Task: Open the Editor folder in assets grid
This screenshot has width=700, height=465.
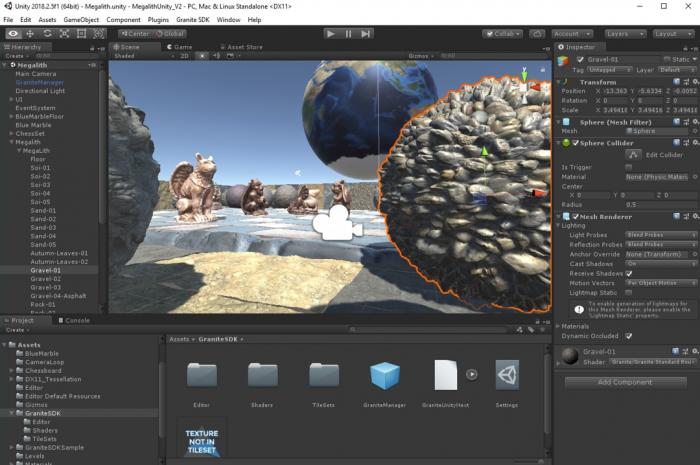Action: pos(202,375)
